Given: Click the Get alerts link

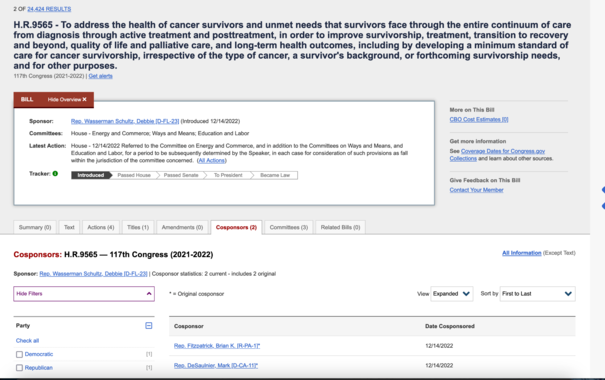Looking at the screenshot, I should pos(100,76).
